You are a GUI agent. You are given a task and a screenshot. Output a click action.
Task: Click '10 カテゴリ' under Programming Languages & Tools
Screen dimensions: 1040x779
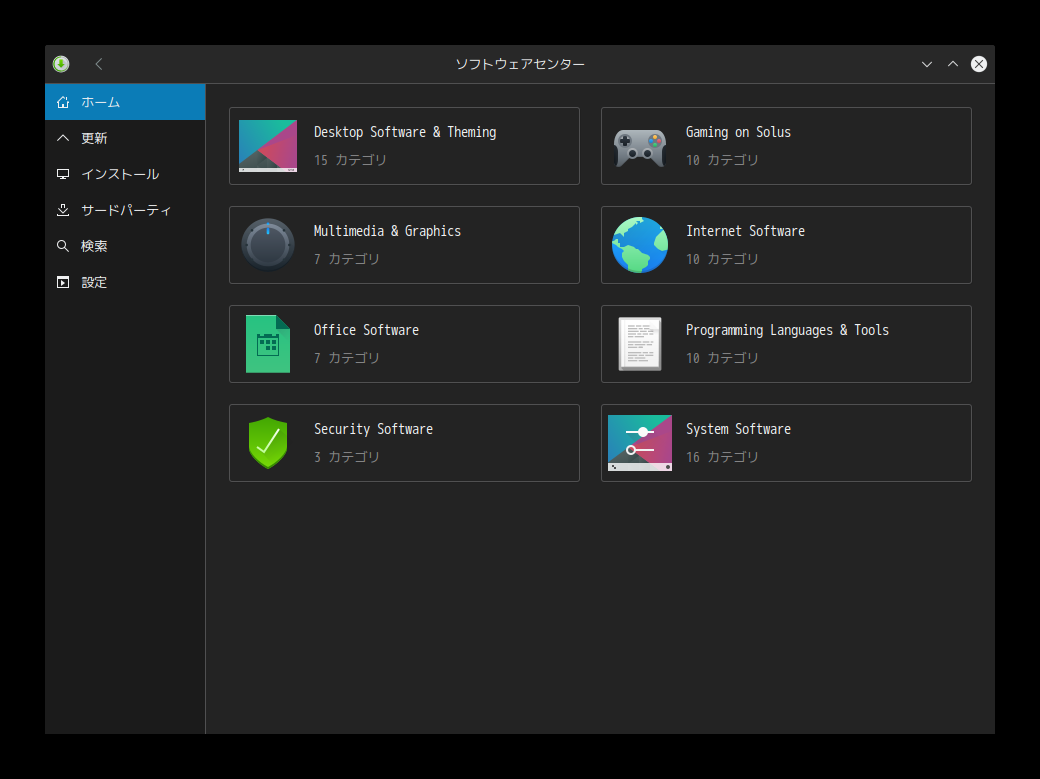pyautogui.click(x=722, y=358)
